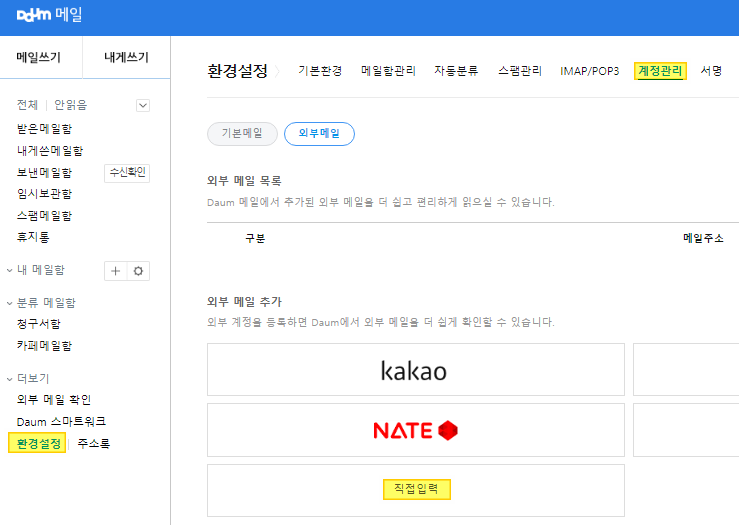The width and height of the screenshot is (739, 525).
Task: Open 환경설정 in the sidebar
Action: pyautogui.click(x=37, y=443)
